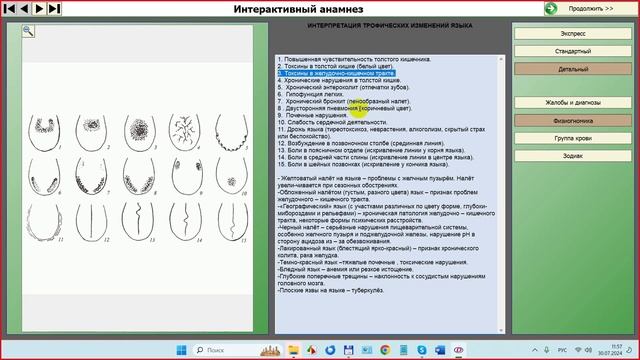Click the floppy disk app icon in taskbar
640x360 pixels.
pyautogui.click(x=348, y=350)
